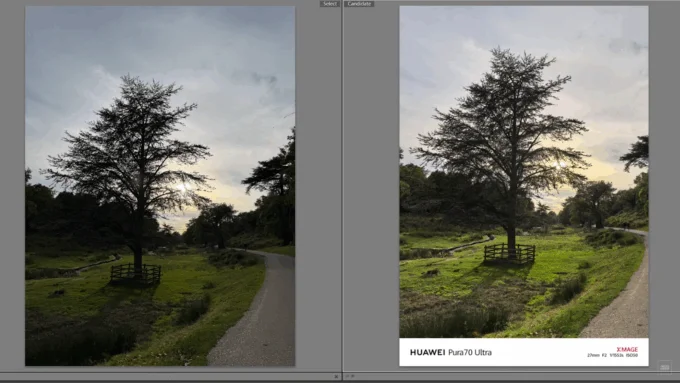Click the wooden fence in the Candidate photo
The width and height of the screenshot is (680, 383).
pos(509,253)
